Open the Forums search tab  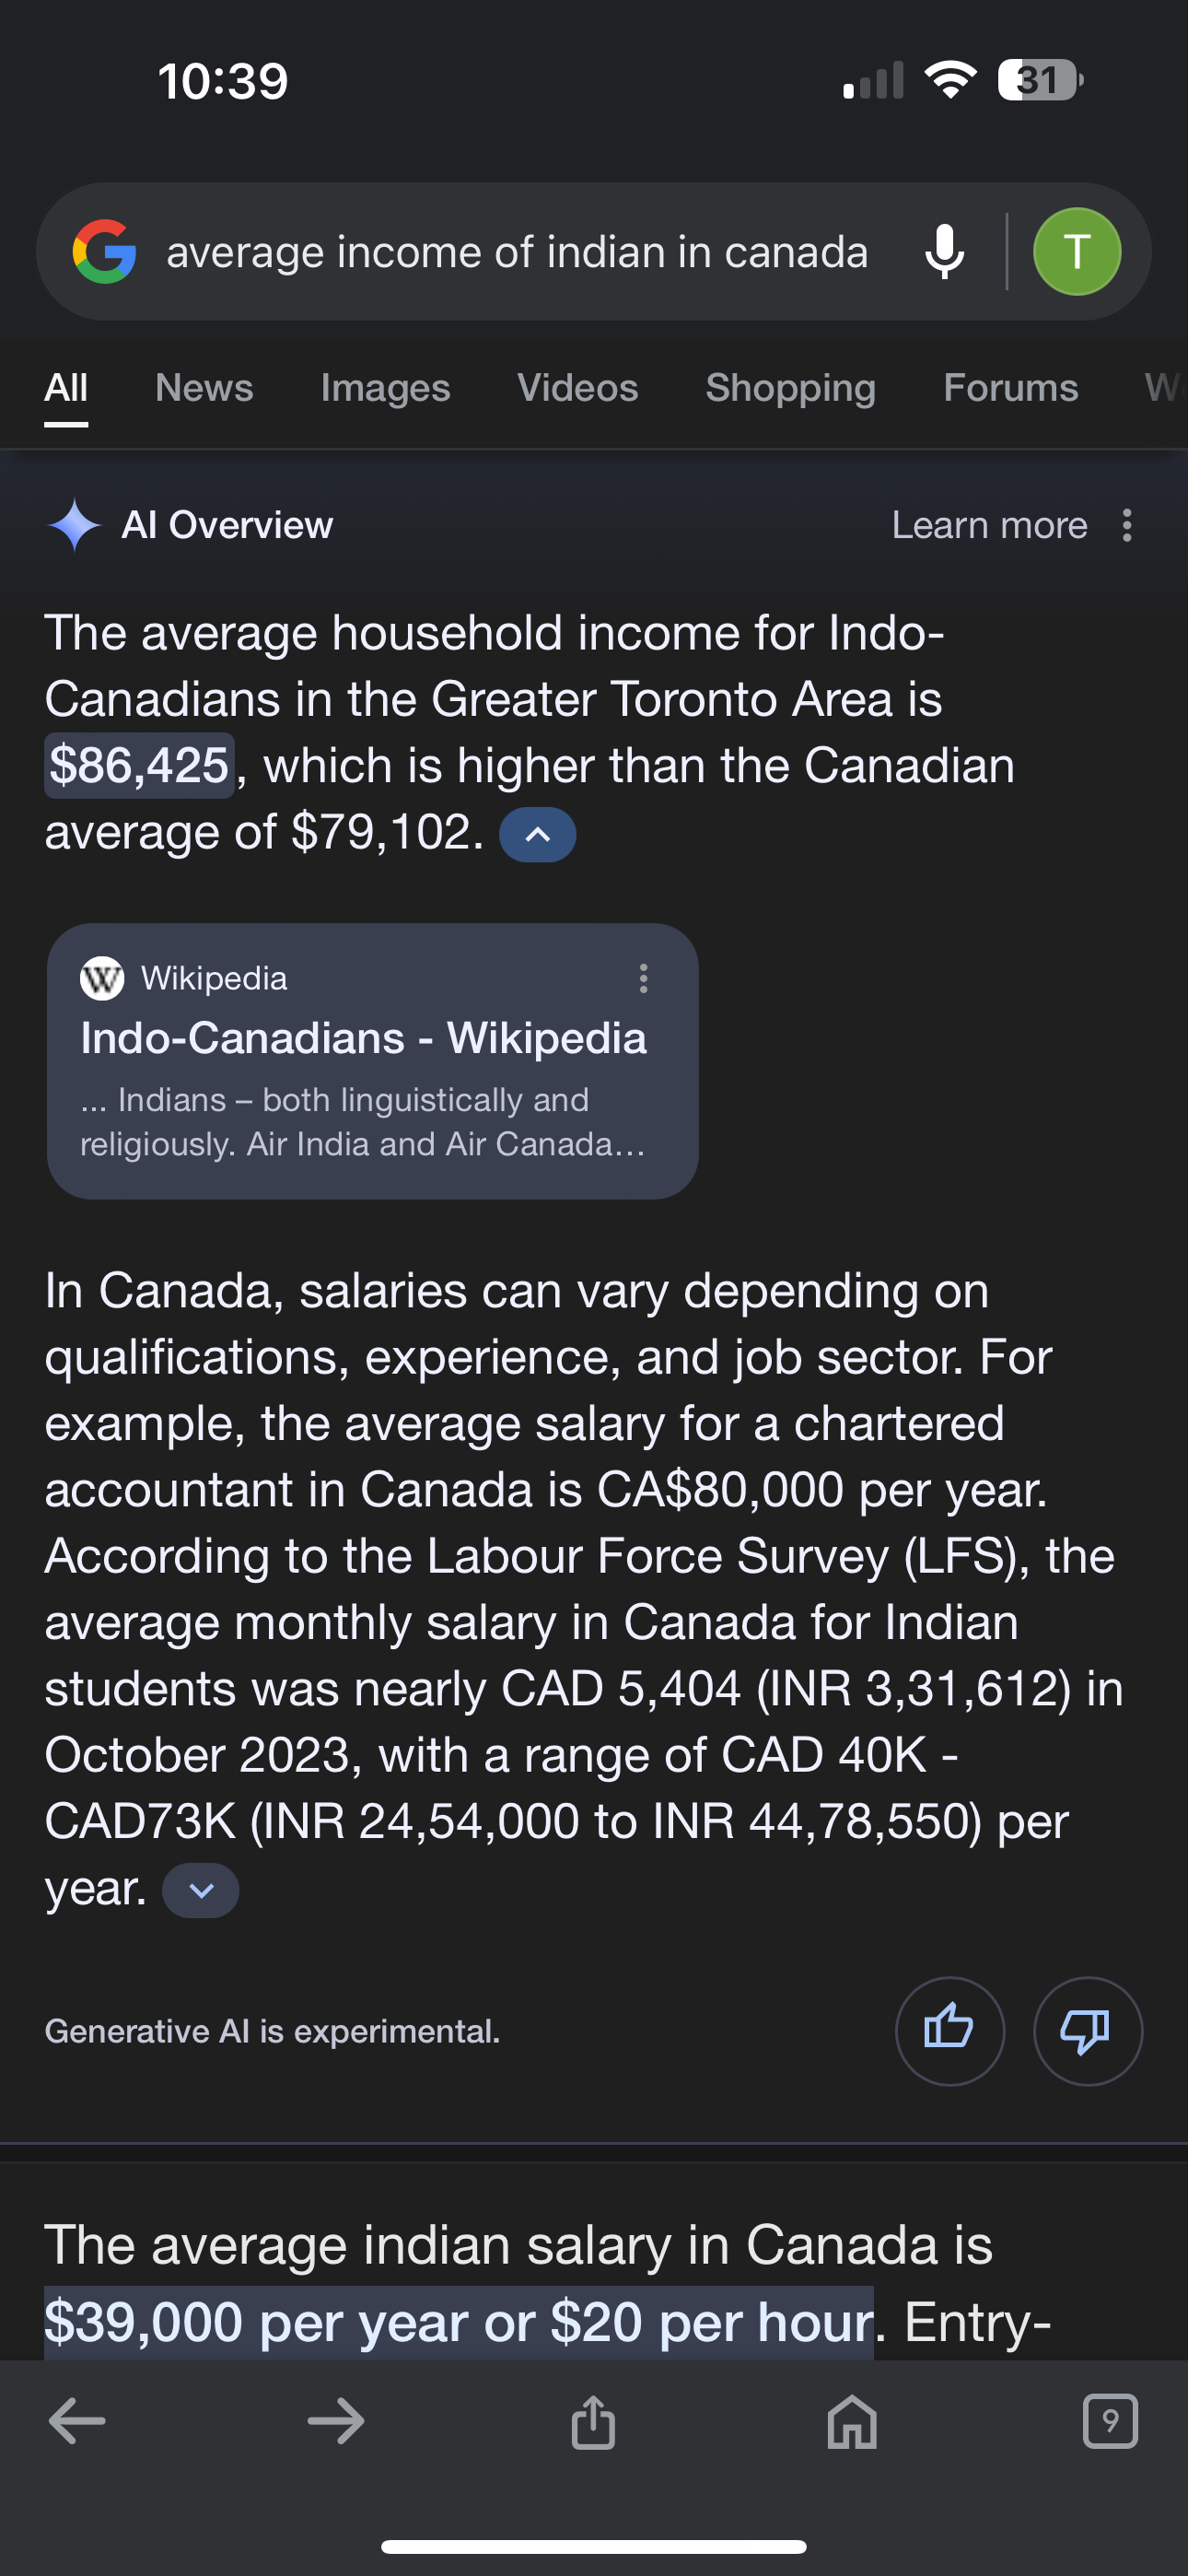click(x=1010, y=388)
